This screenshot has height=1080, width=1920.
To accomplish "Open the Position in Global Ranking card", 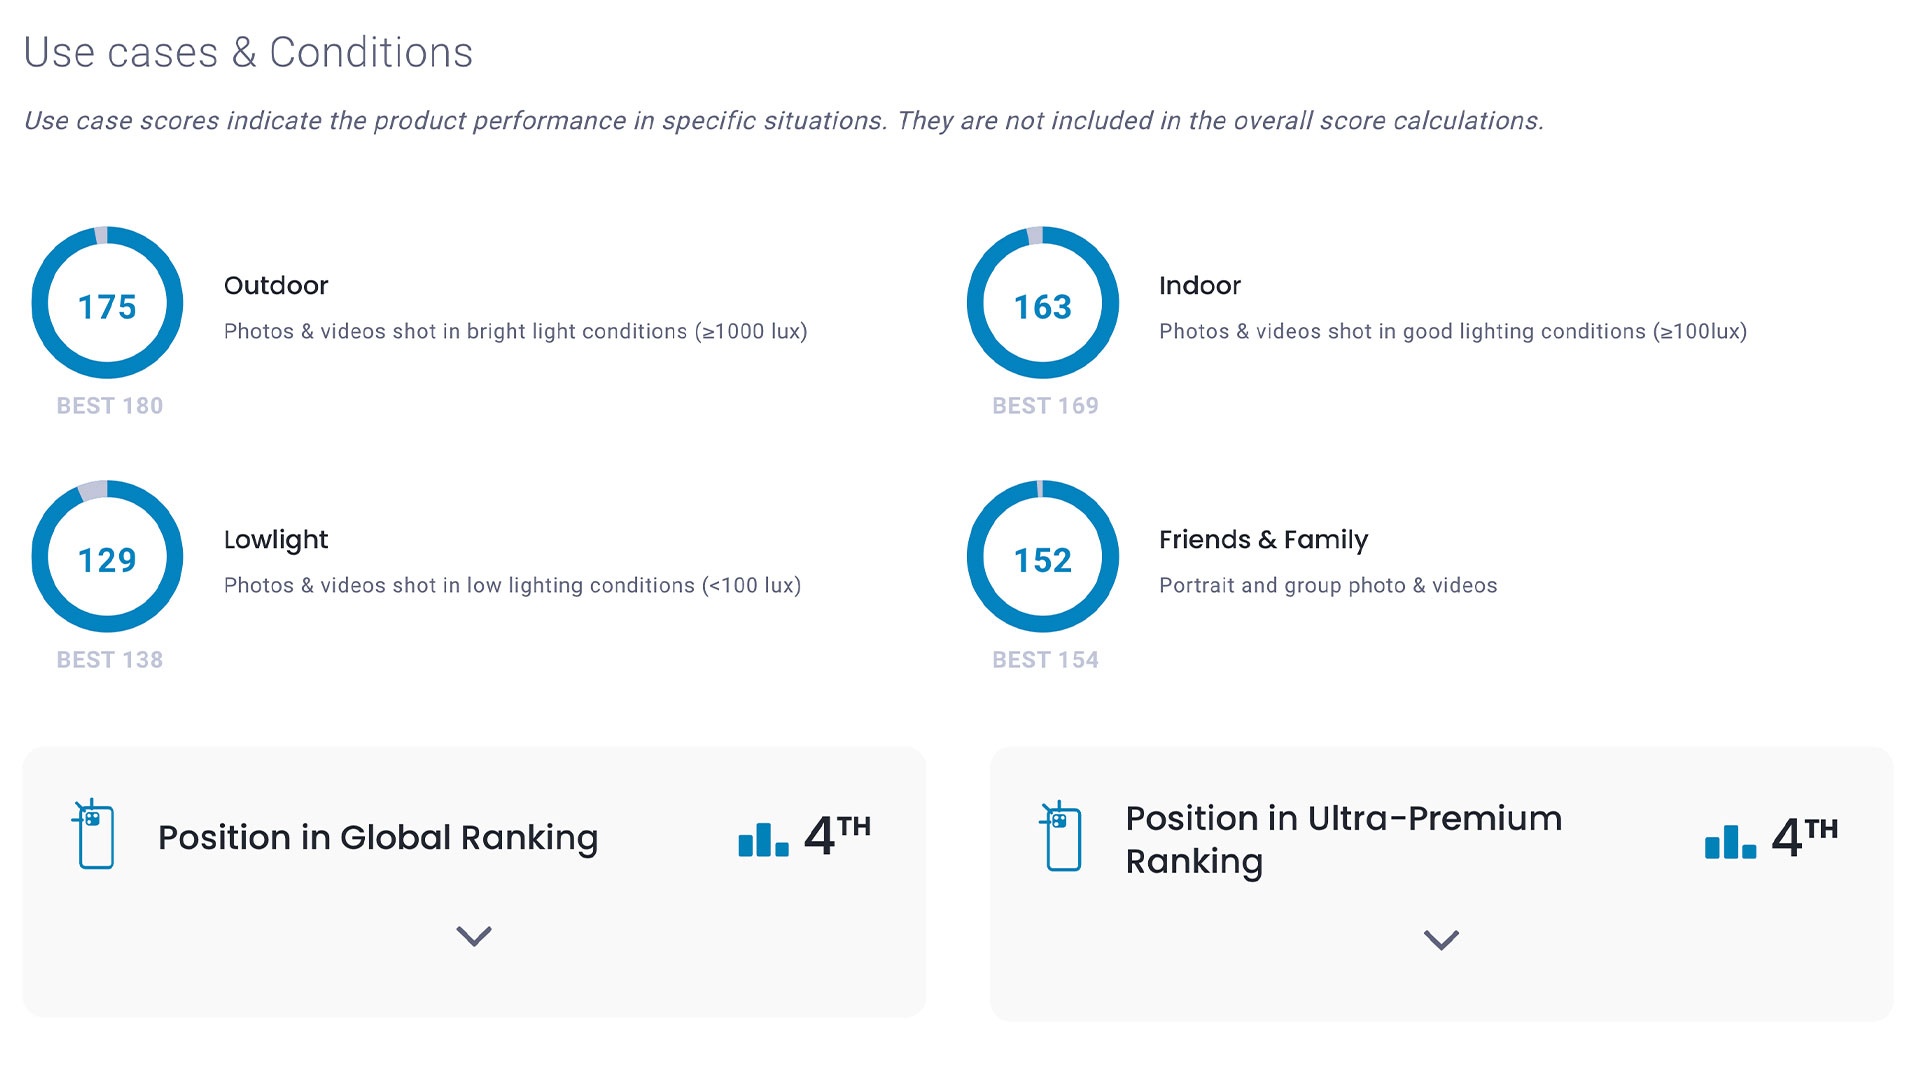I will [x=378, y=838].
